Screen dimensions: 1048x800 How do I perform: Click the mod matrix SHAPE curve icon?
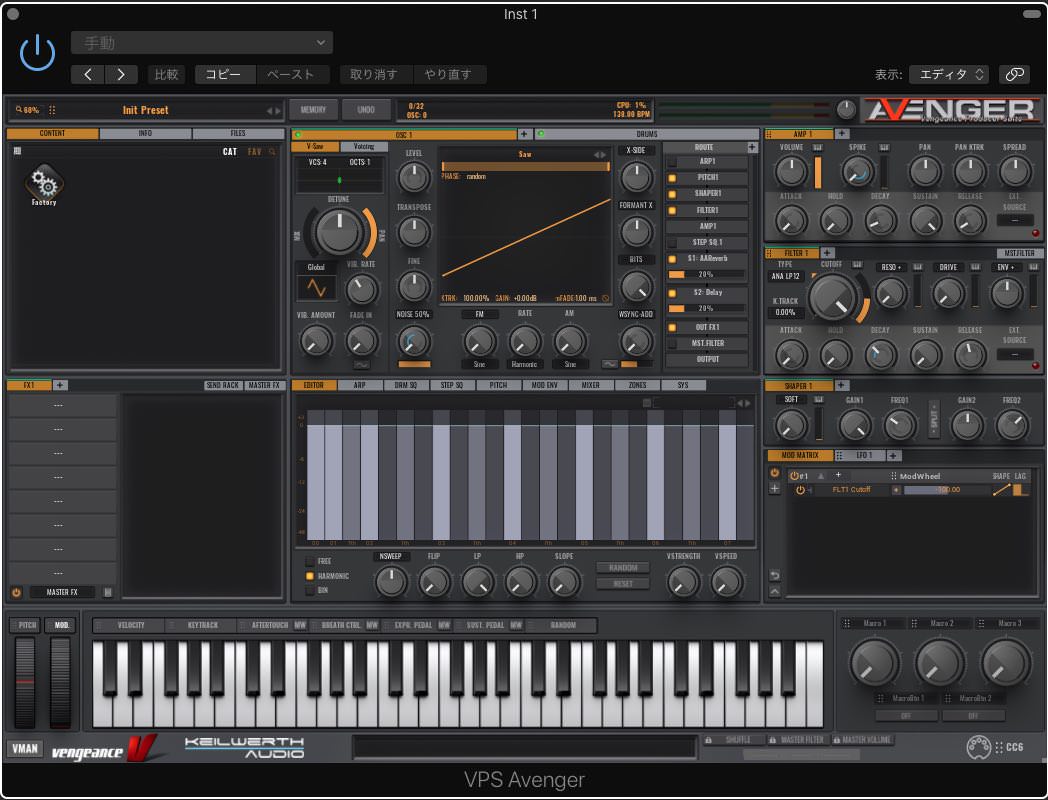tap(1001, 490)
